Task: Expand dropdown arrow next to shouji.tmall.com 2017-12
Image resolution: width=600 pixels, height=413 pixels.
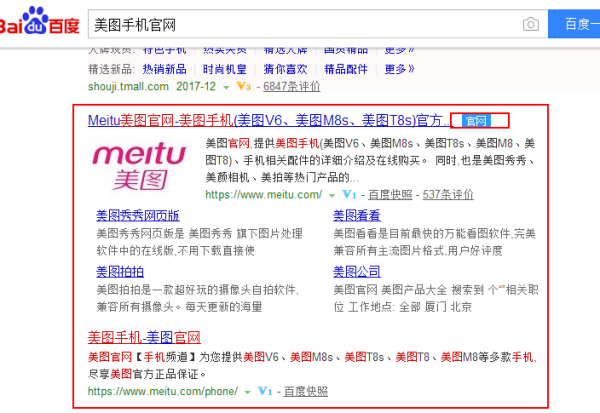Action: (x=226, y=88)
